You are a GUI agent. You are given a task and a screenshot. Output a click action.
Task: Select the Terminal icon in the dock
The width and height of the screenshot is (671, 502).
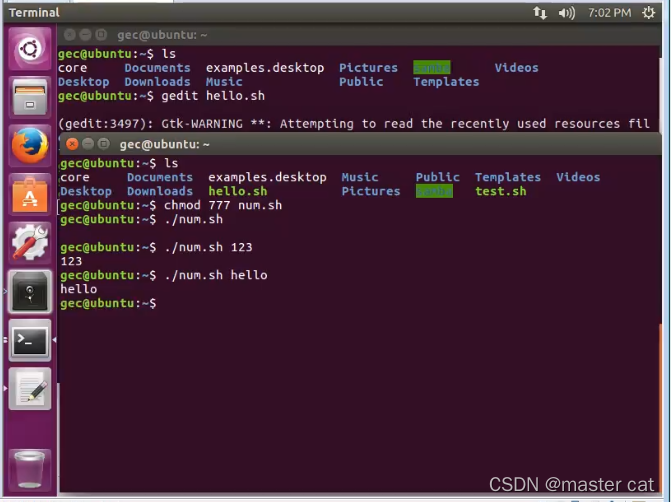30,340
